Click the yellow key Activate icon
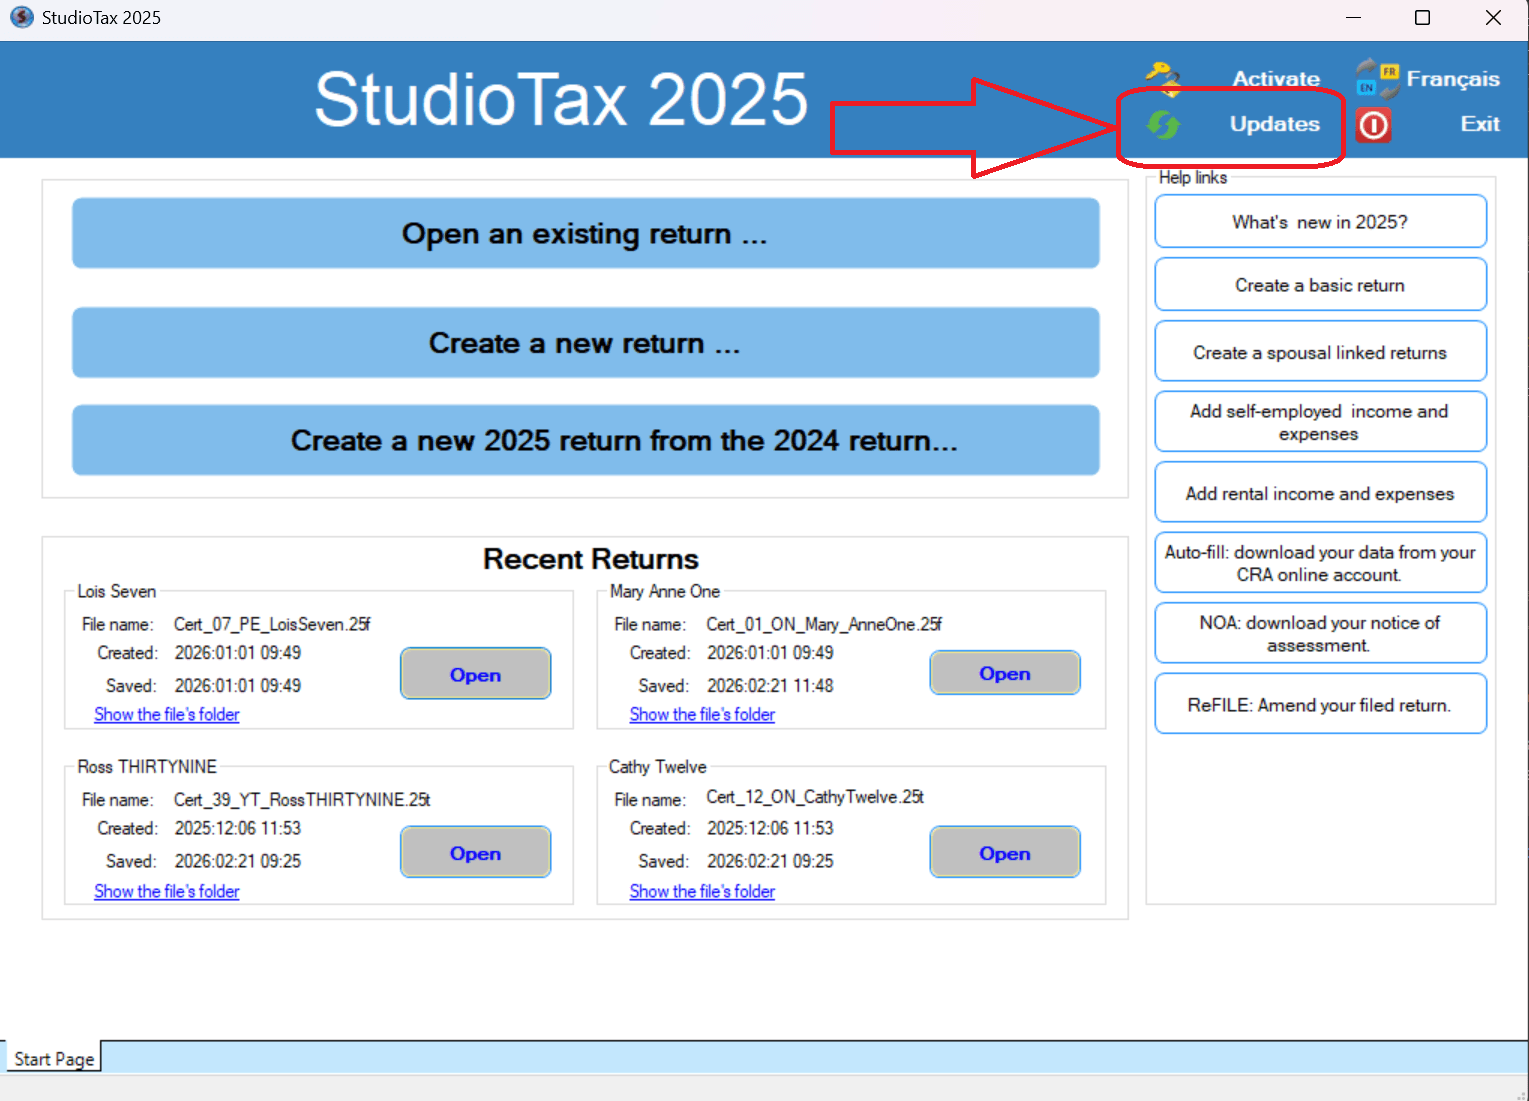Image resolution: width=1529 pixels, height=1101 pixels. (x=1162, y=77)
